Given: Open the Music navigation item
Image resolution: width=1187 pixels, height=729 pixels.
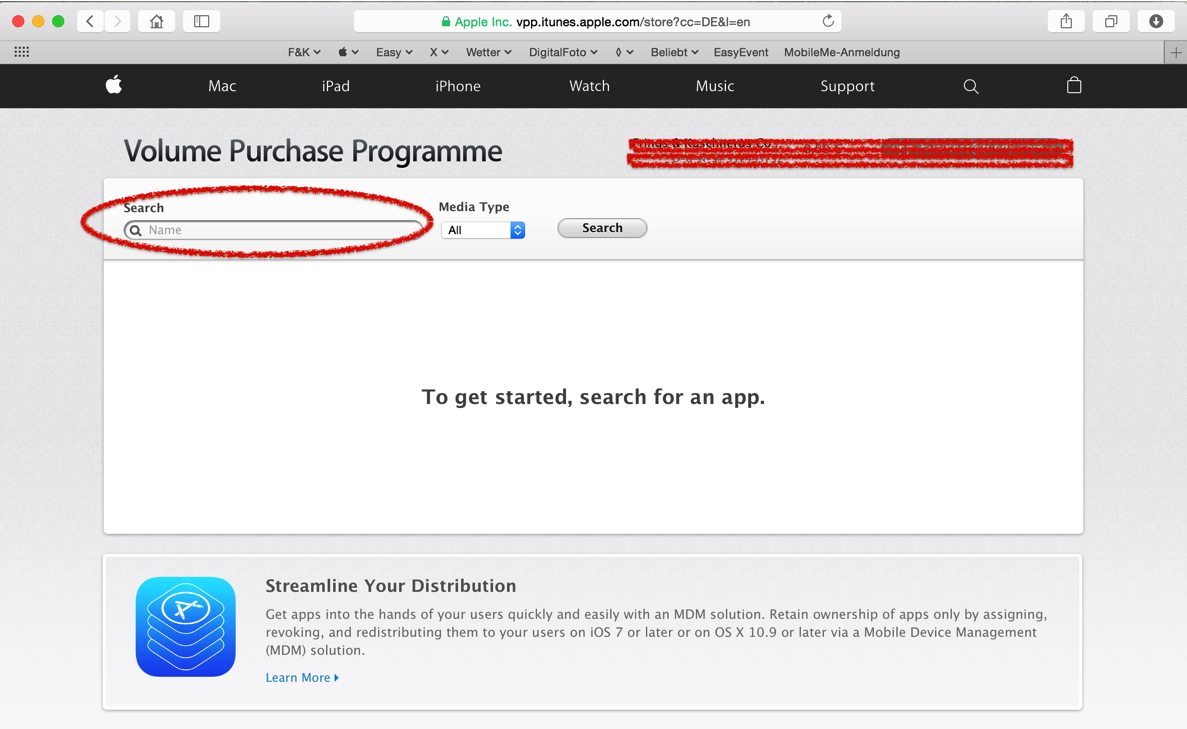Looking at the screenshot, I should (715, 86).
